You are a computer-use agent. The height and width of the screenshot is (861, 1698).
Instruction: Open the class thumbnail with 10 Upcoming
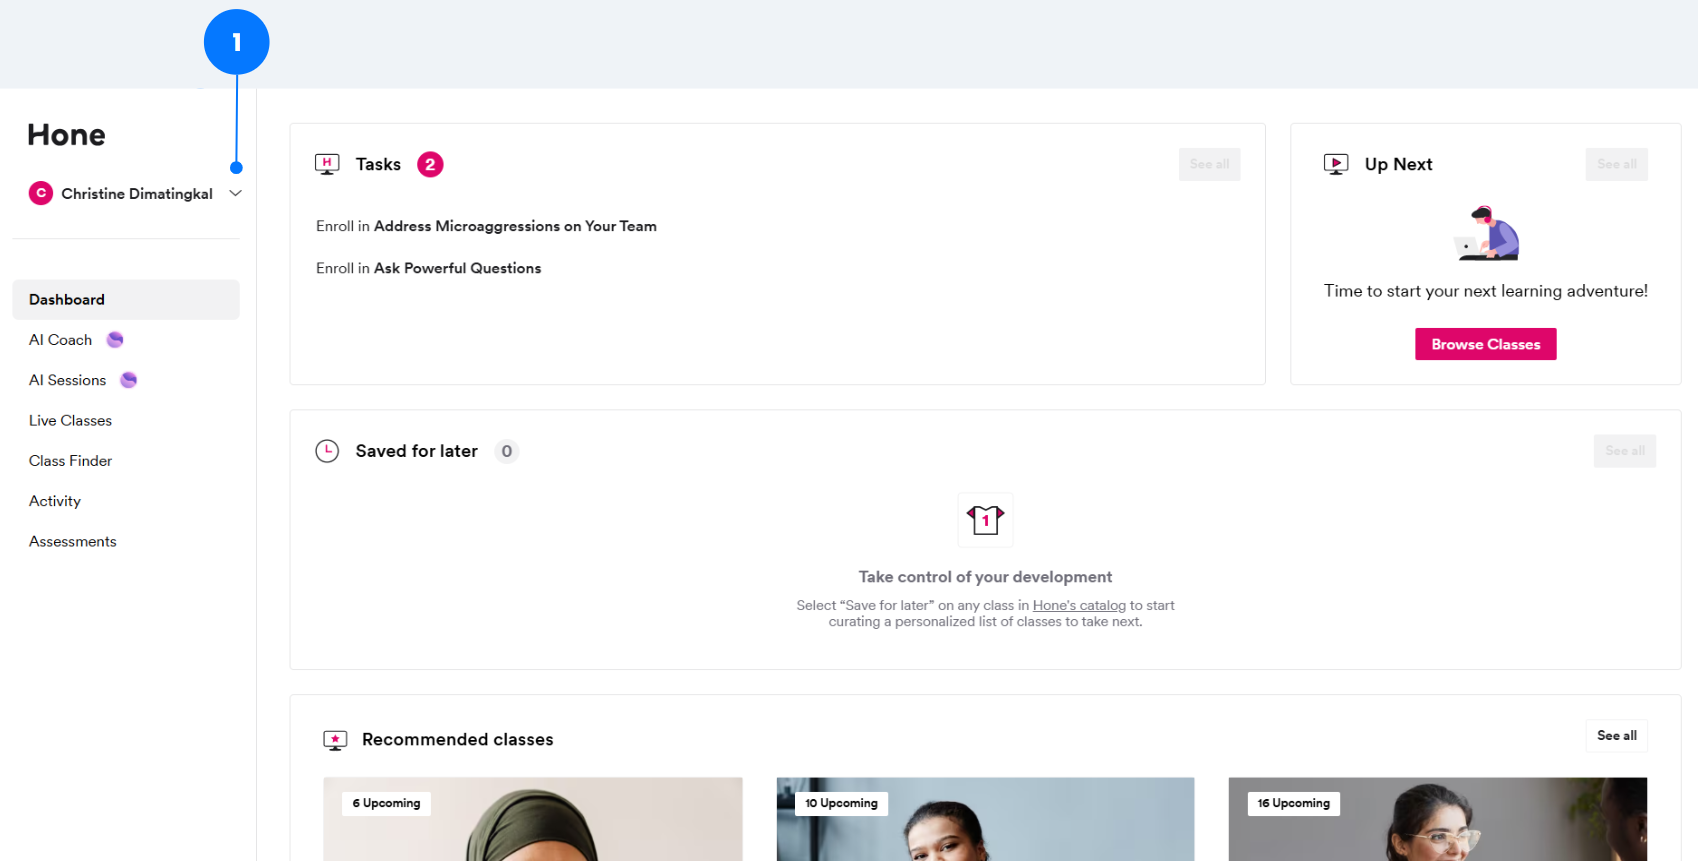click(985, 820)
